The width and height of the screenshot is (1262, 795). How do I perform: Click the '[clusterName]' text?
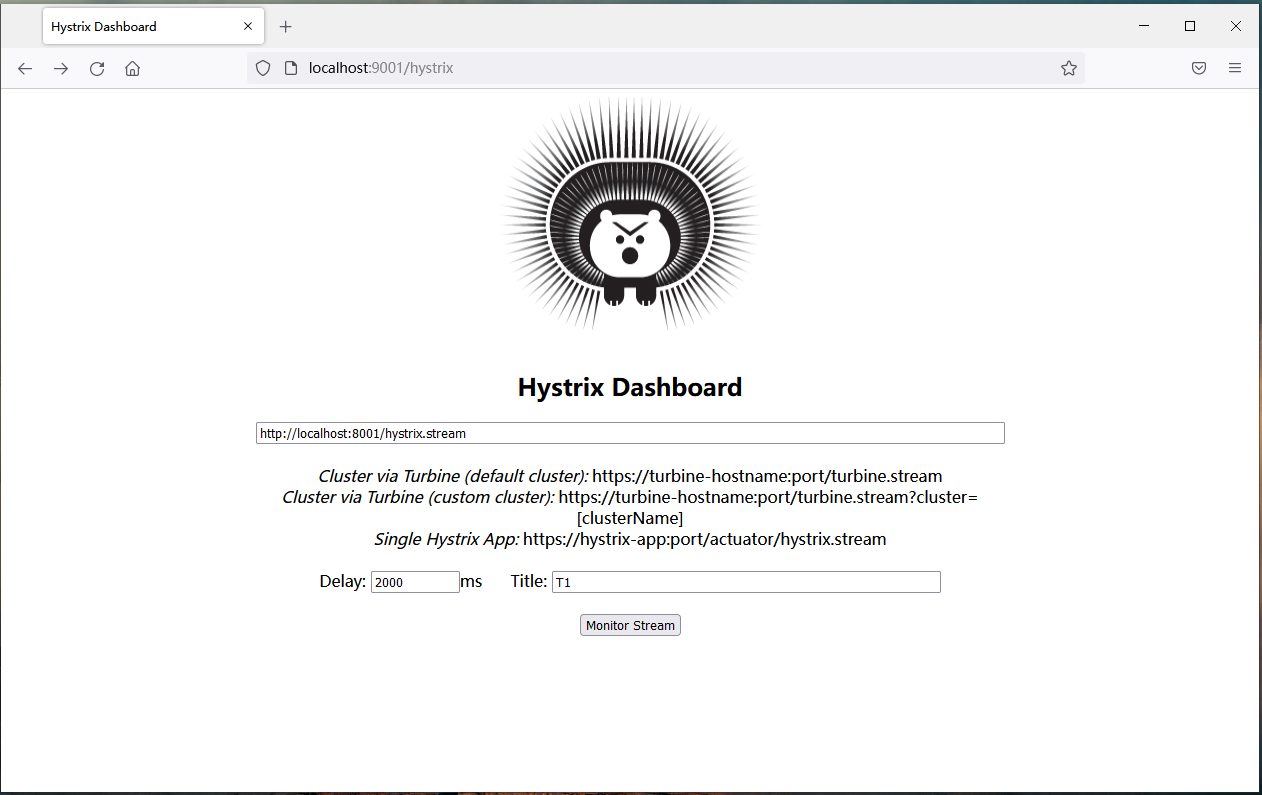coord(630,518)
